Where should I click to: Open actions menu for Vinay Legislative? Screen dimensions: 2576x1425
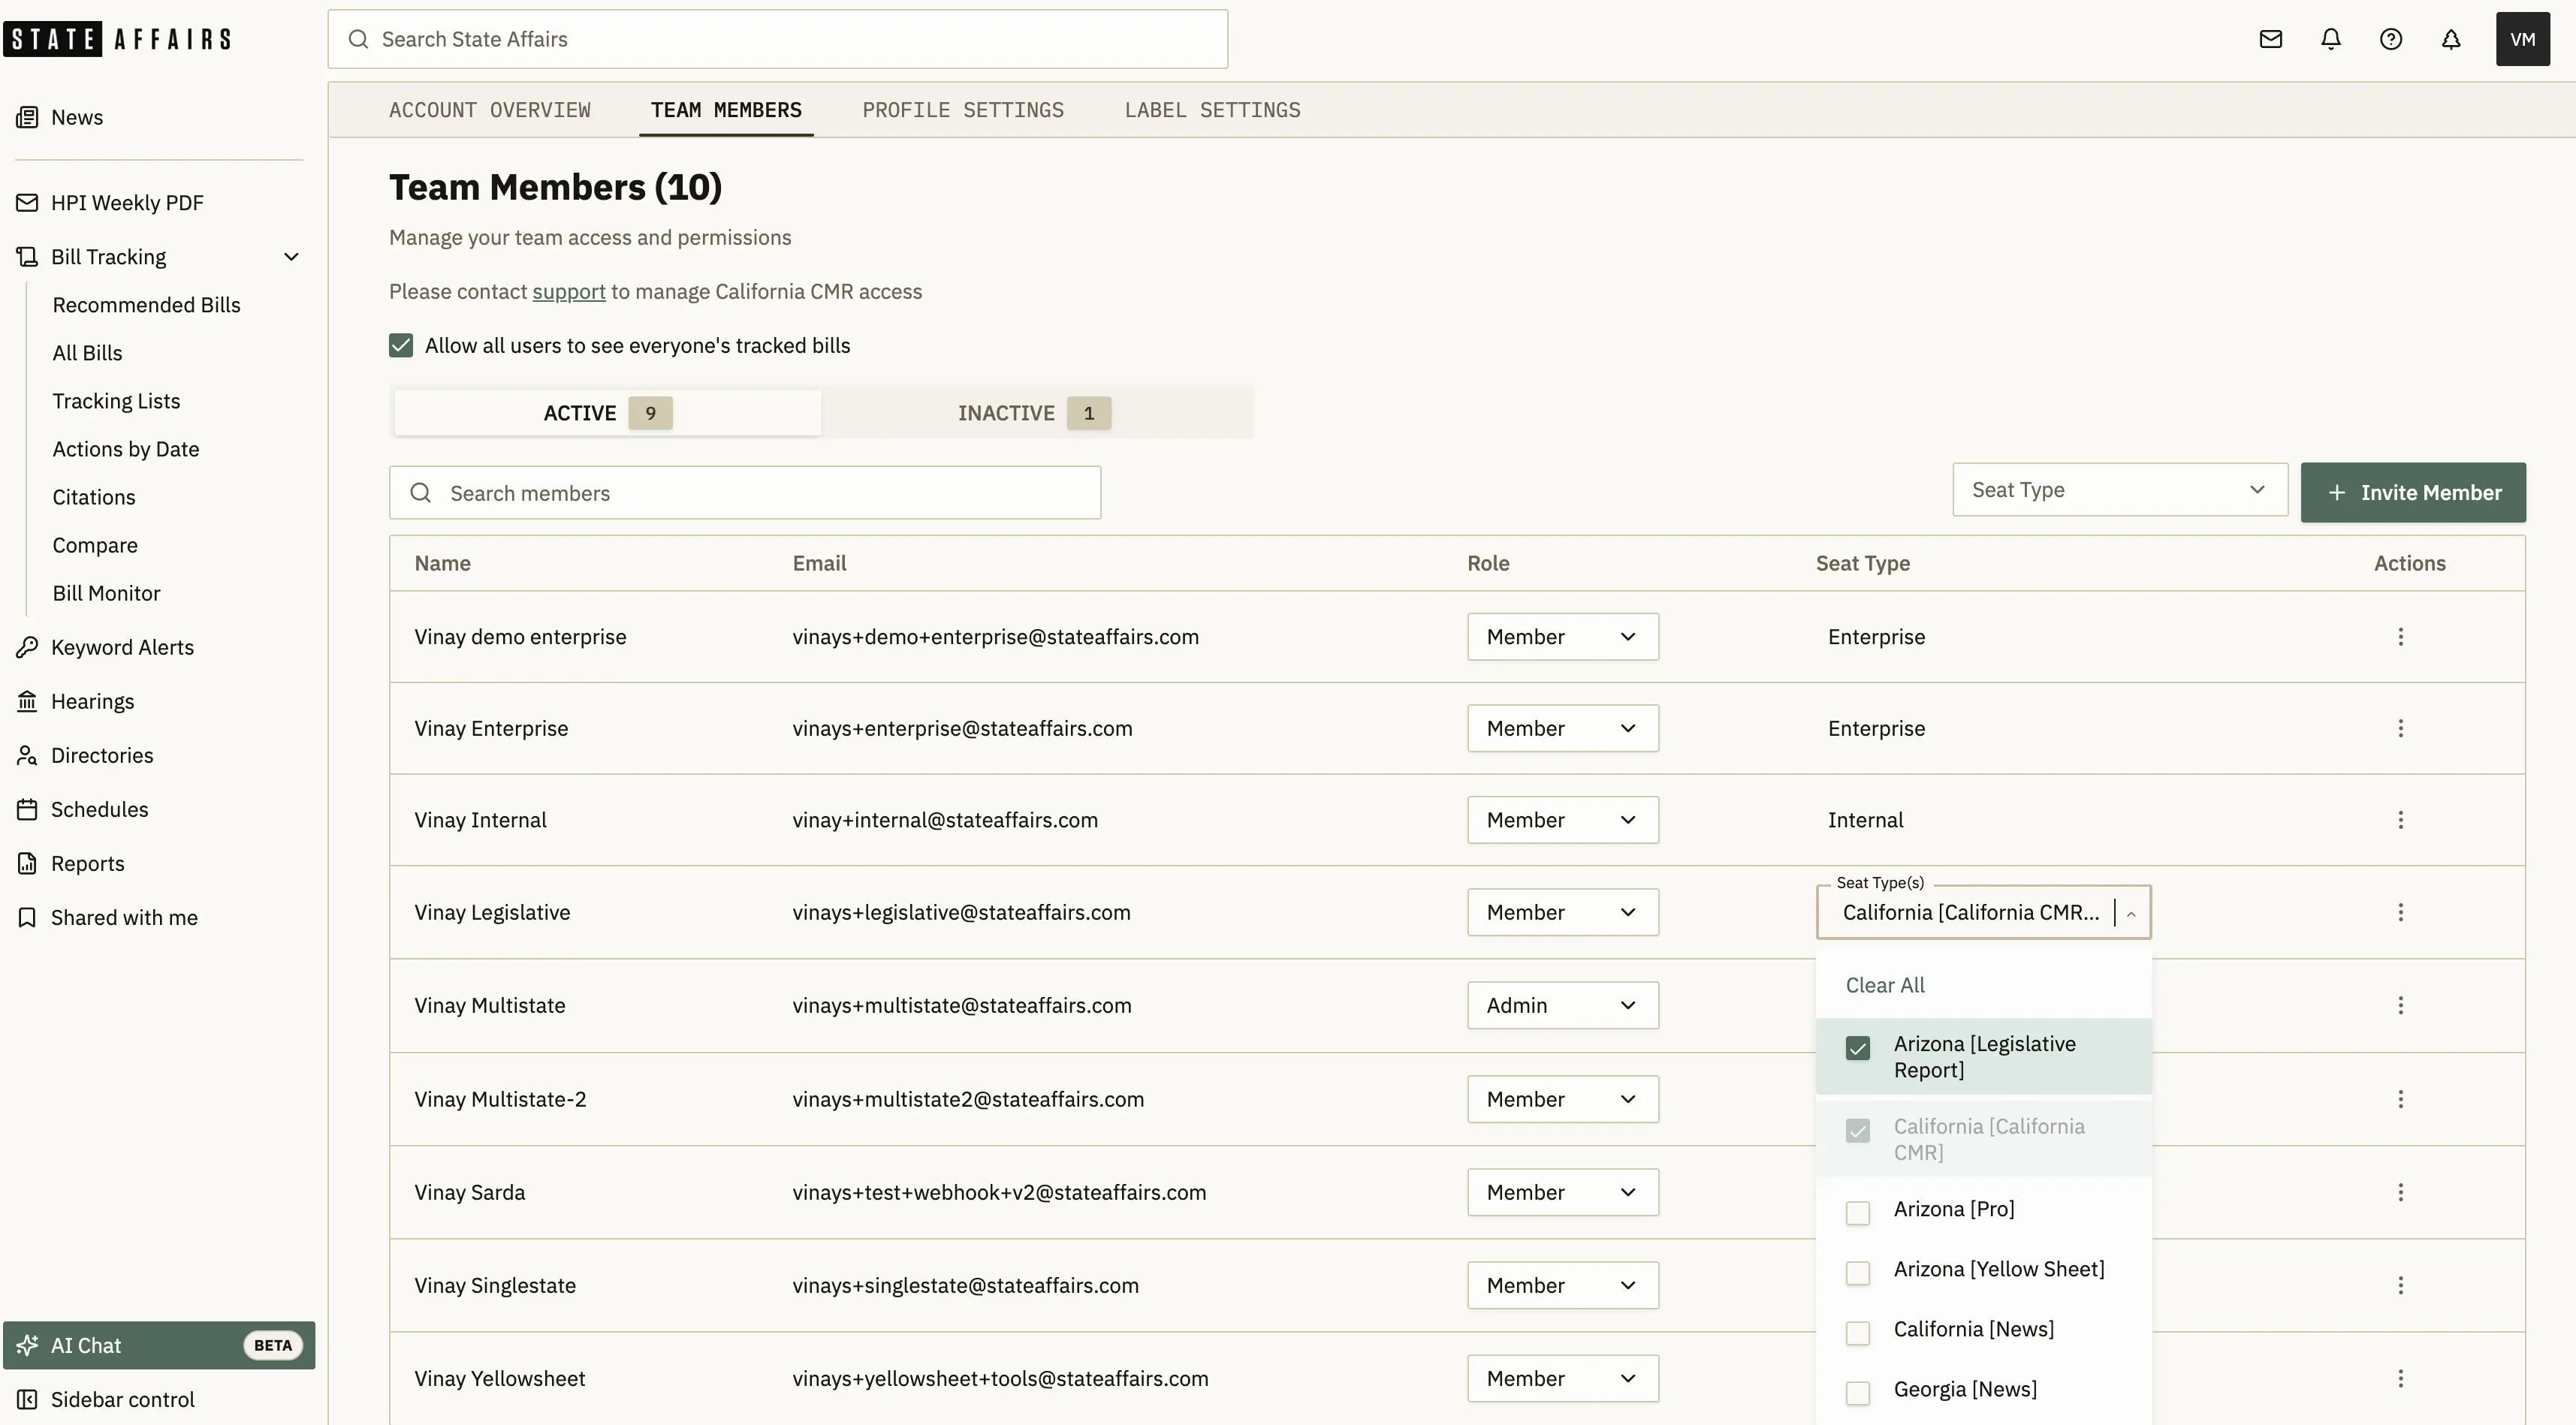(x=2400, y=912)
